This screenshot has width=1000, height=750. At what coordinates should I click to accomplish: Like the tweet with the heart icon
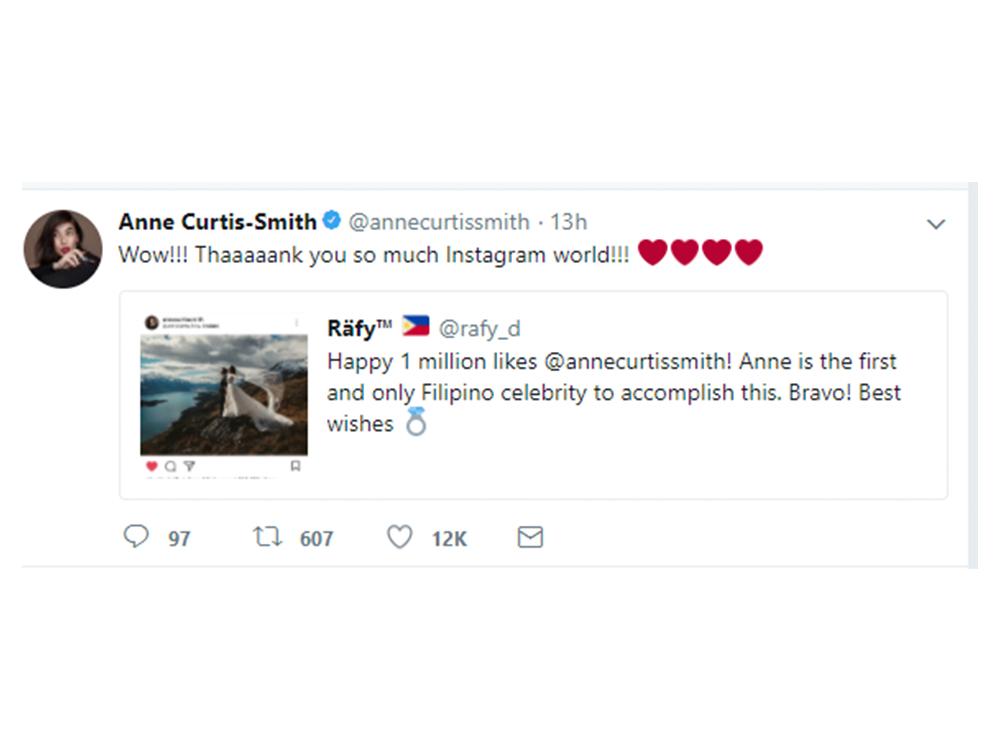(399, 538)
